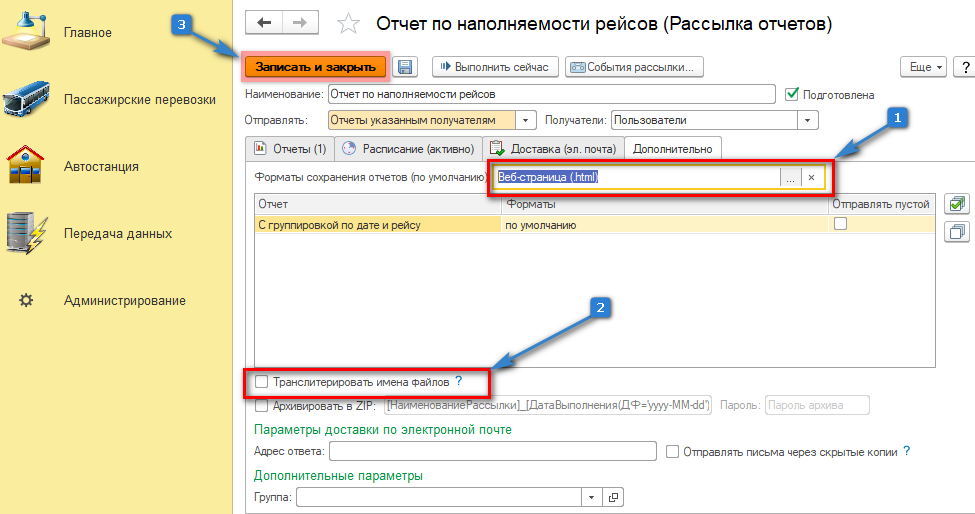The width and height of the screenshot is (975, 514).
Task: Switch to the Расписание (активно) tab
Action: tap(407, 149)
